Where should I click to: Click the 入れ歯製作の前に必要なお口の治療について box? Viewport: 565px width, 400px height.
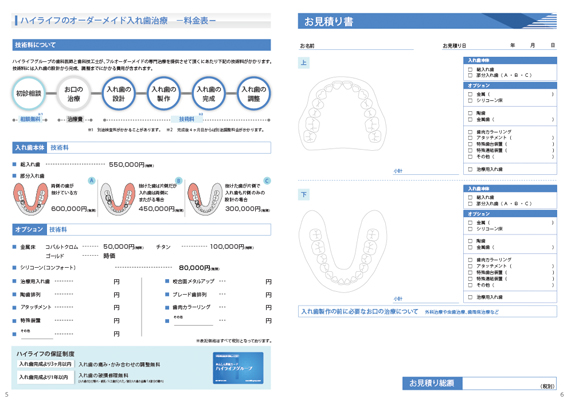(x=427, y=312)
